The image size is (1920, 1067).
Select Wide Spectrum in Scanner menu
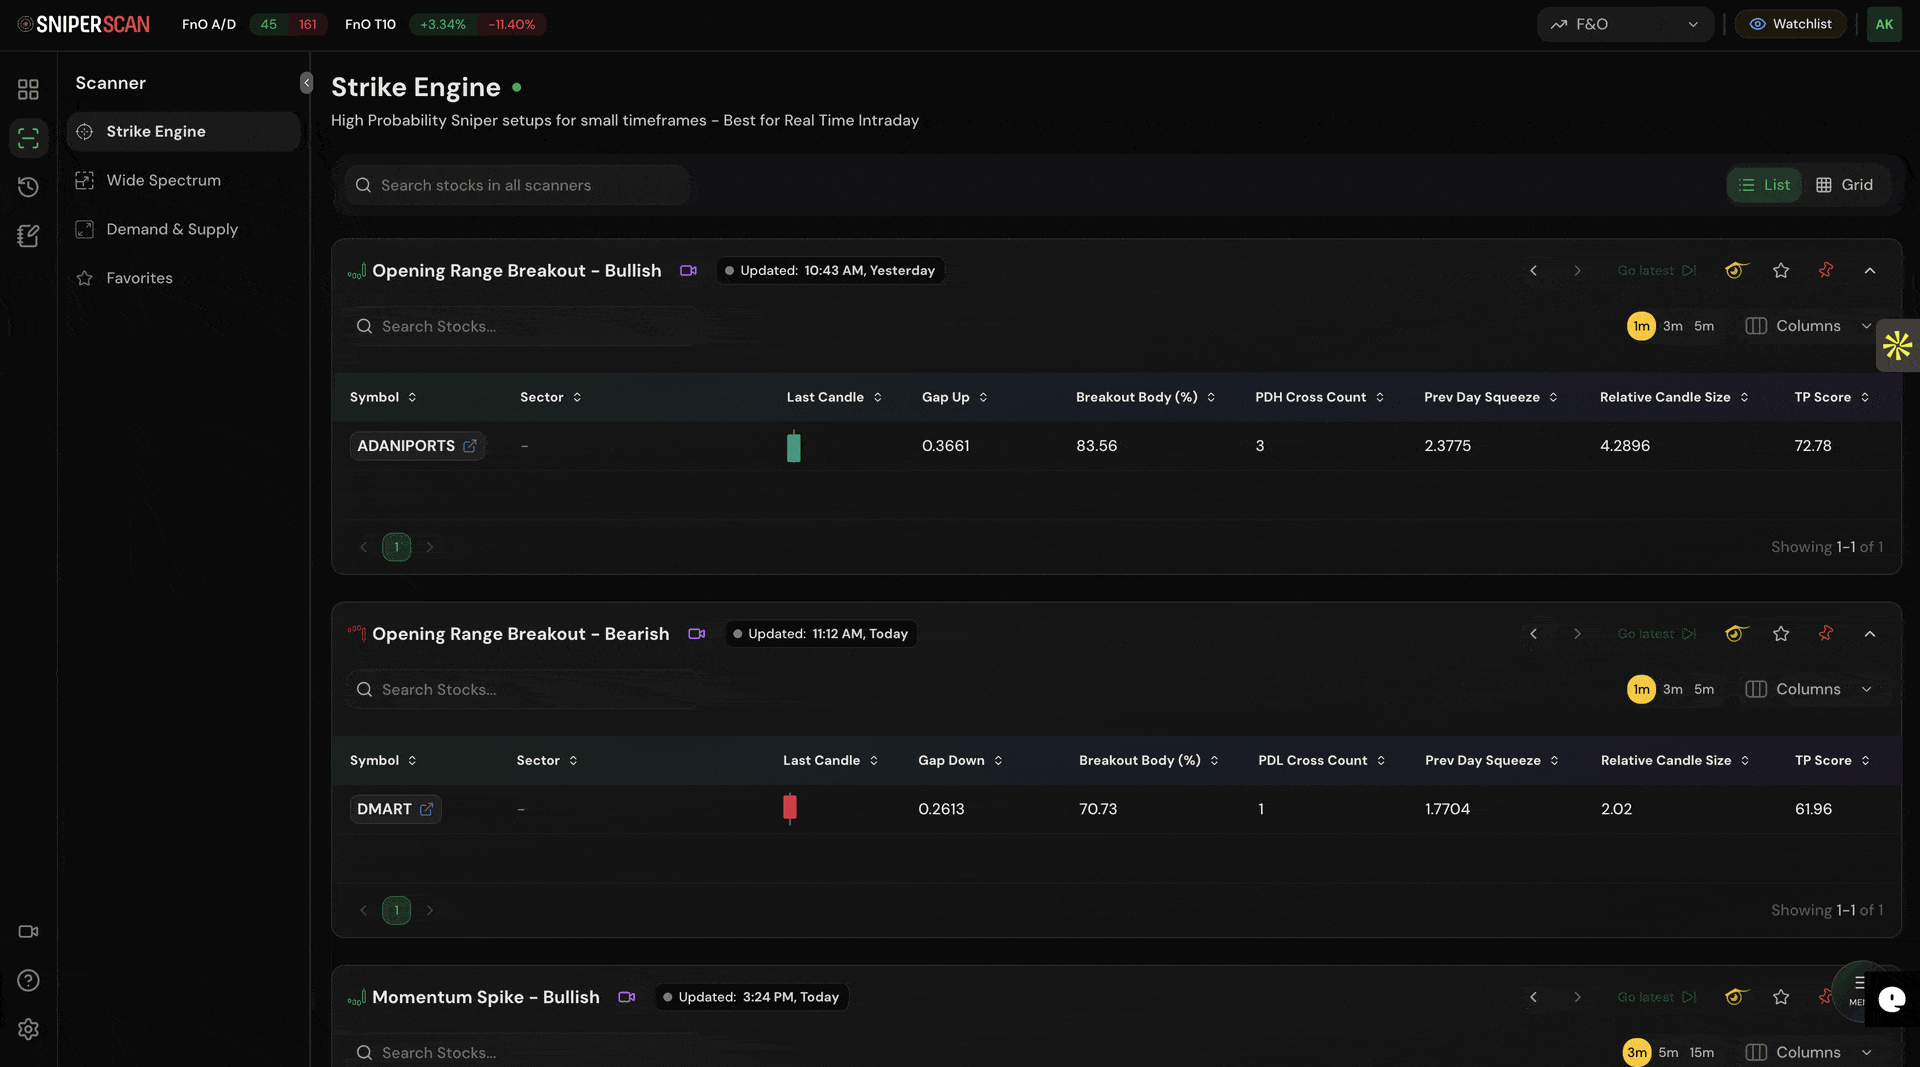click(x=183, y=181)
